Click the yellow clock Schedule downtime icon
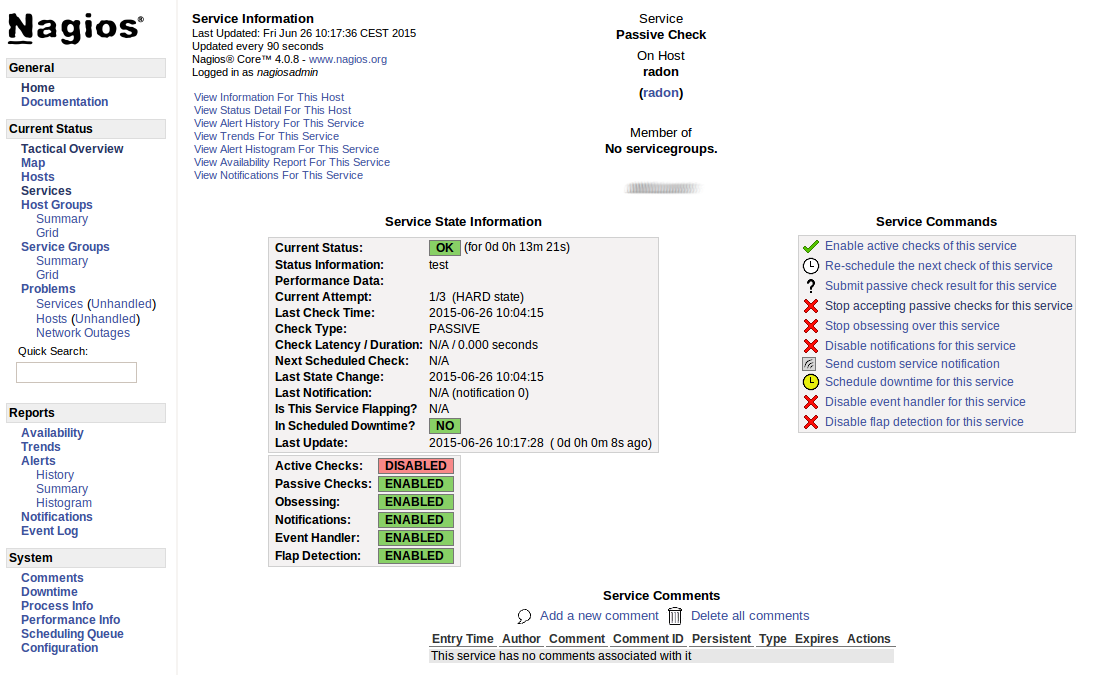This screenshot has height=675, width=1108. click(x=811, y=382)
